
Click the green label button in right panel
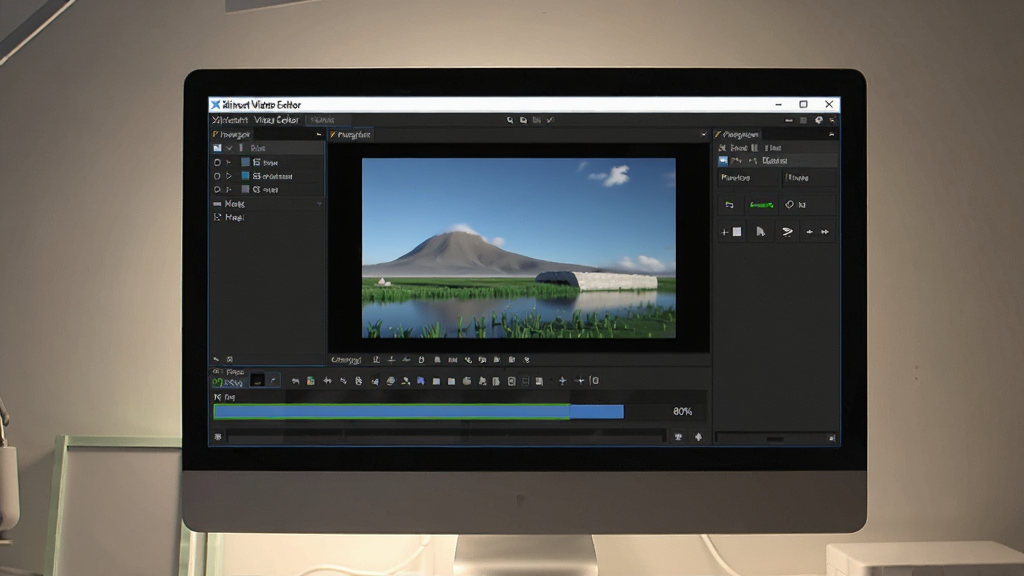click(761, 205)
